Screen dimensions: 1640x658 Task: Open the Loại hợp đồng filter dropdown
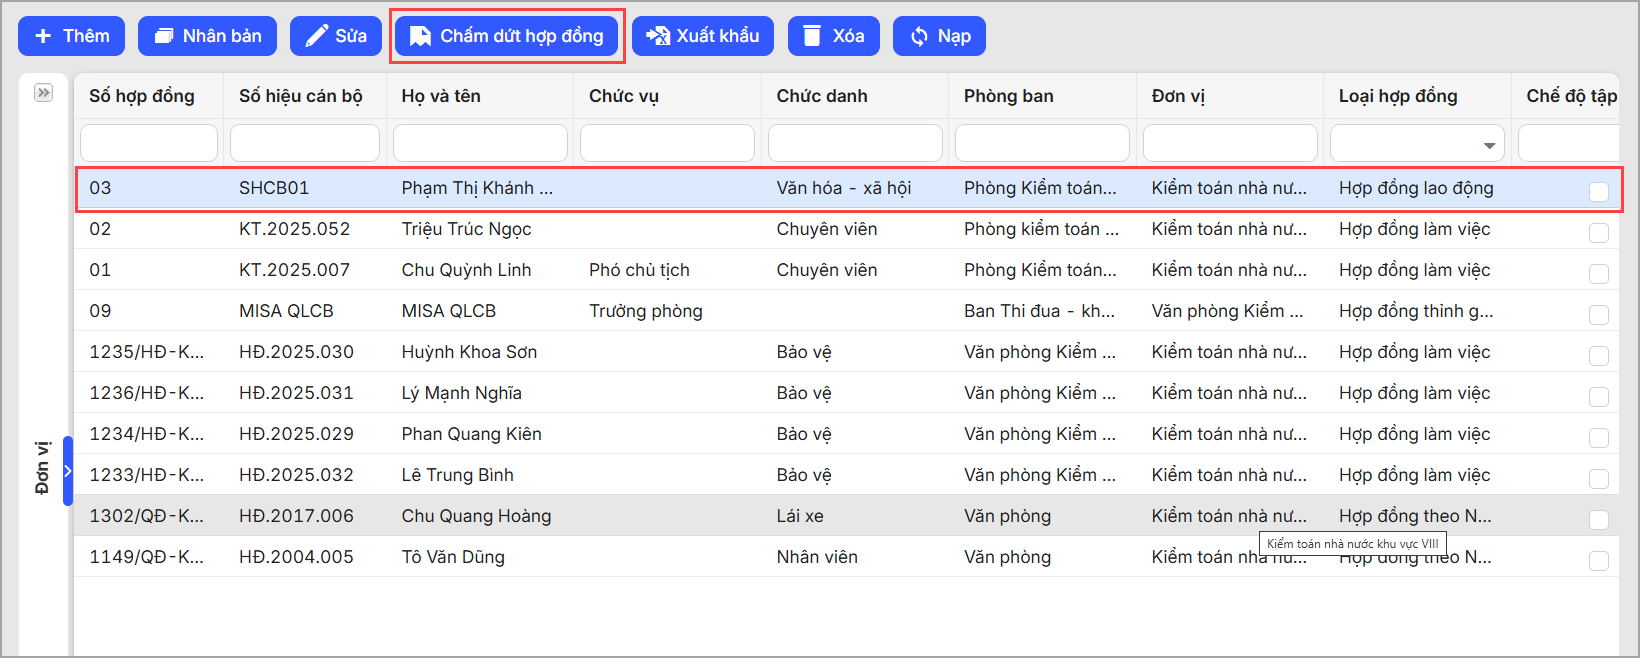(x=1489, y=145)
